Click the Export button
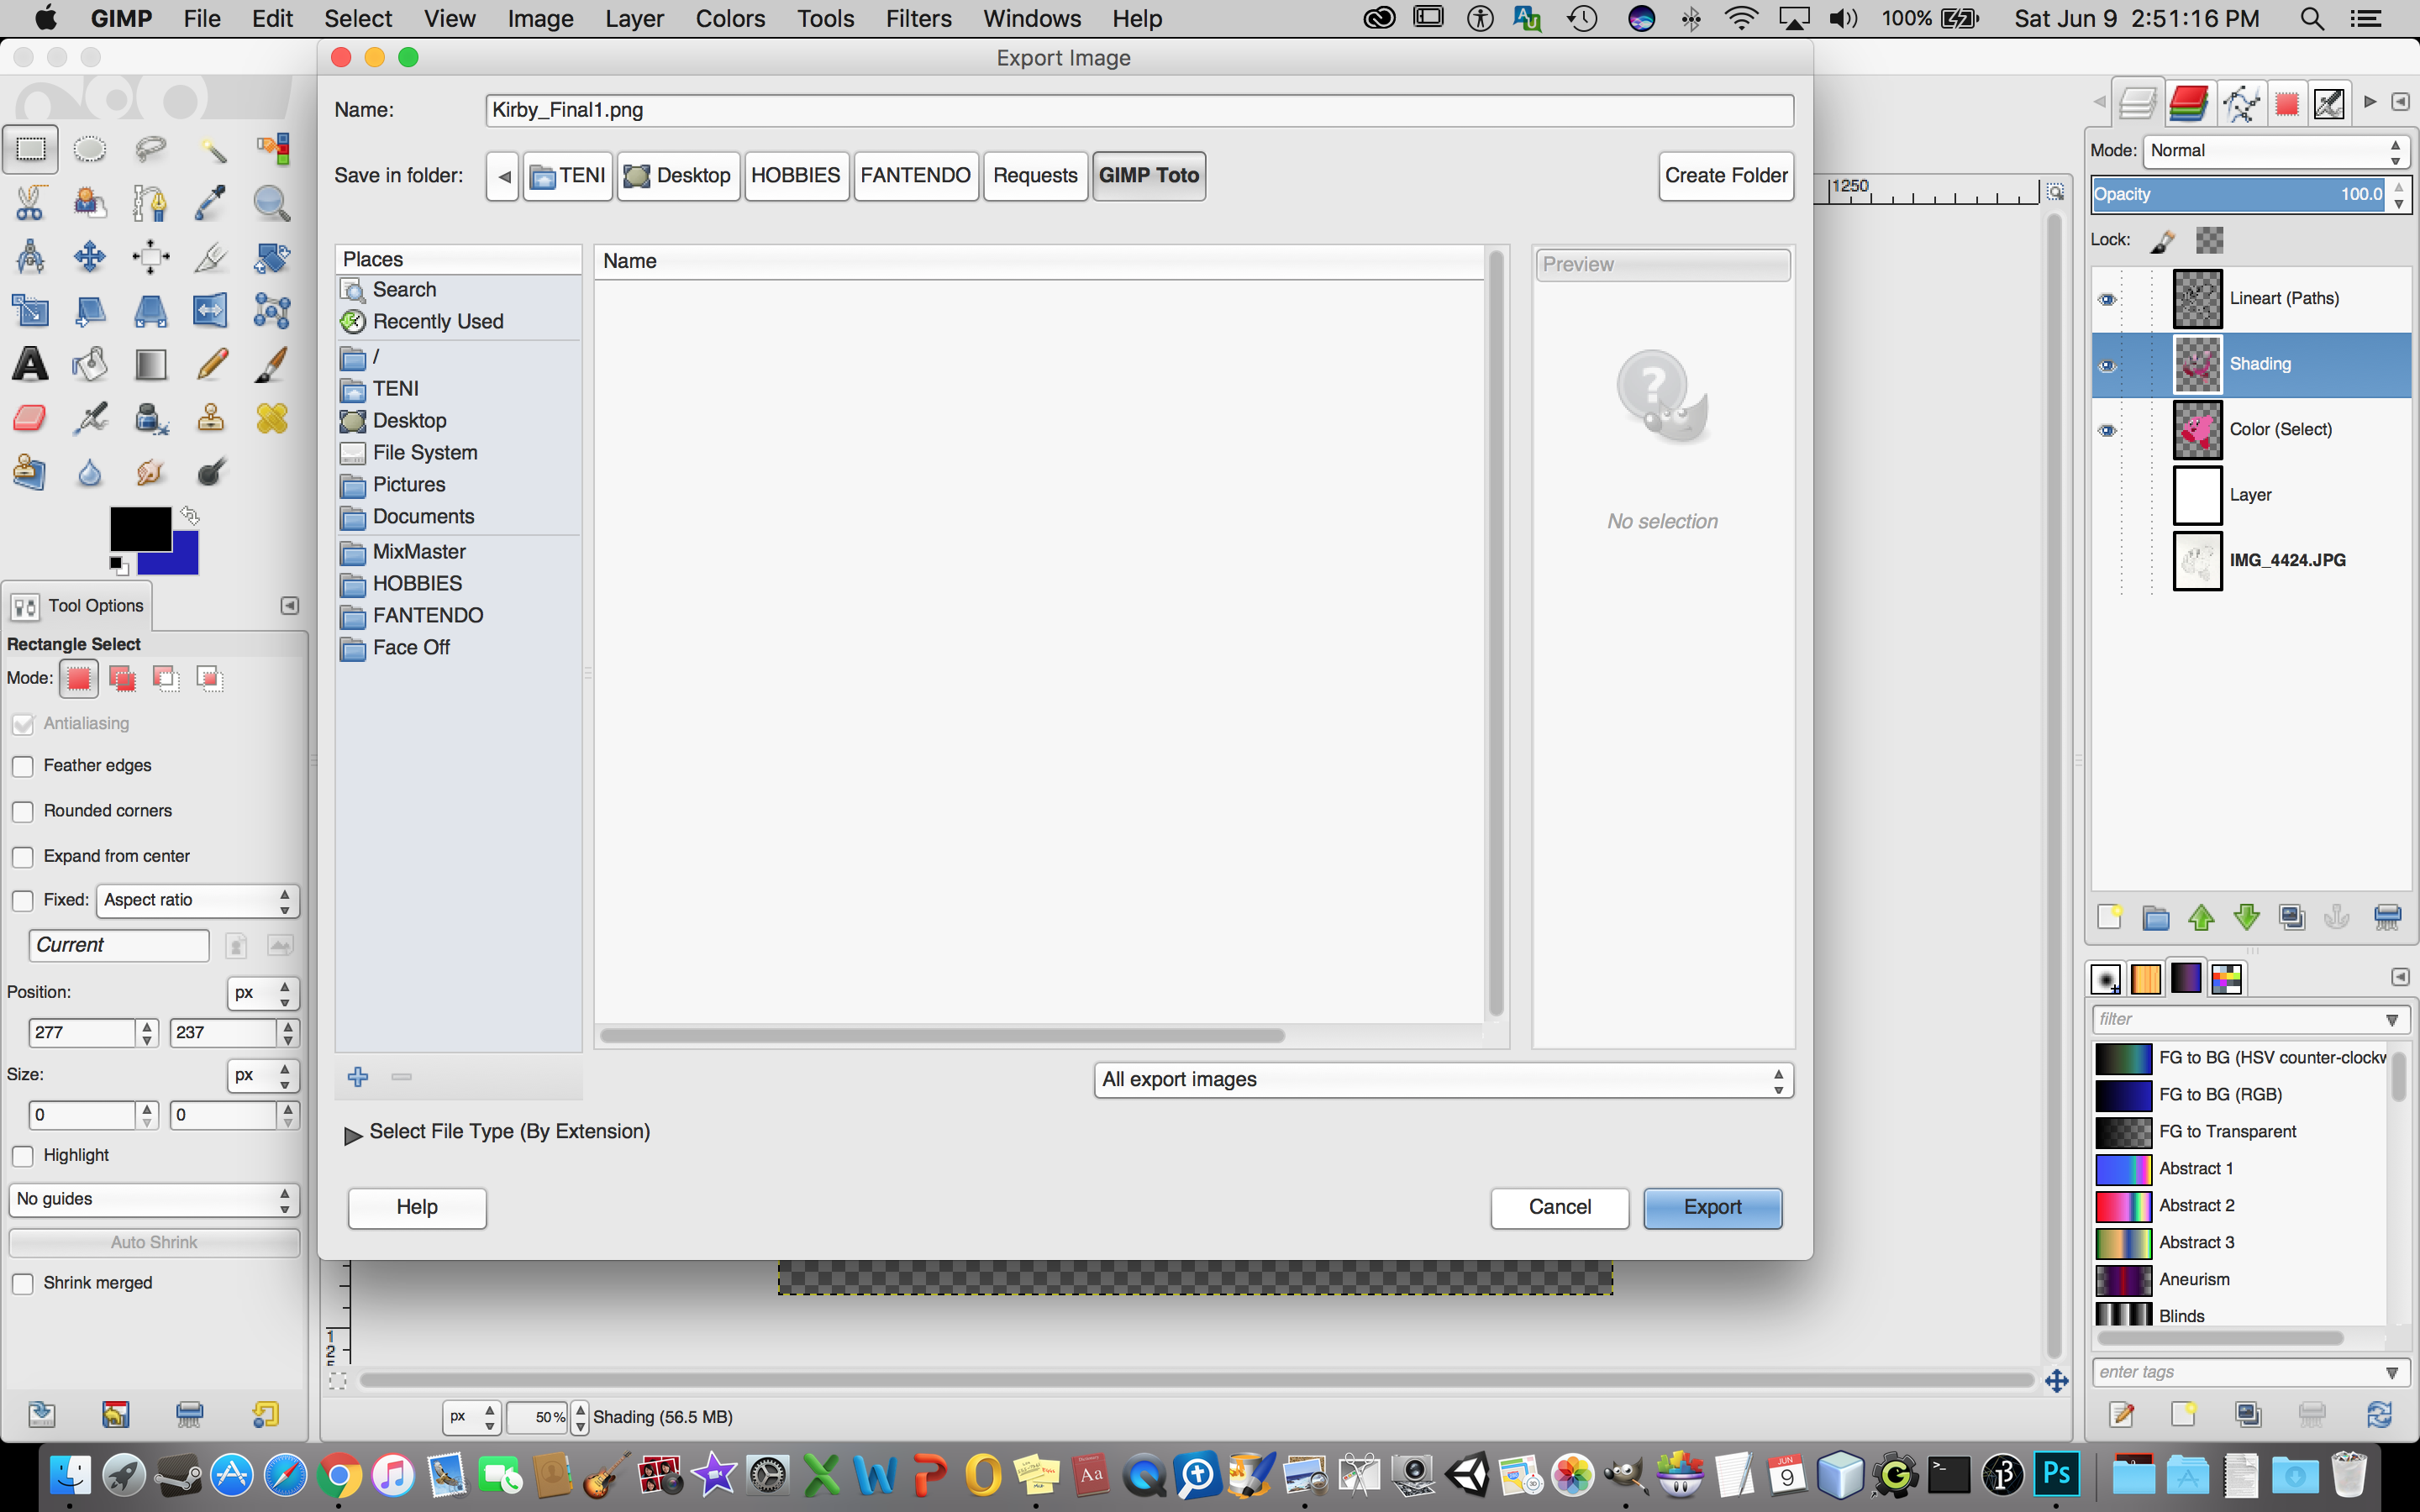The image size is (2420, 1512). 1711,1207
